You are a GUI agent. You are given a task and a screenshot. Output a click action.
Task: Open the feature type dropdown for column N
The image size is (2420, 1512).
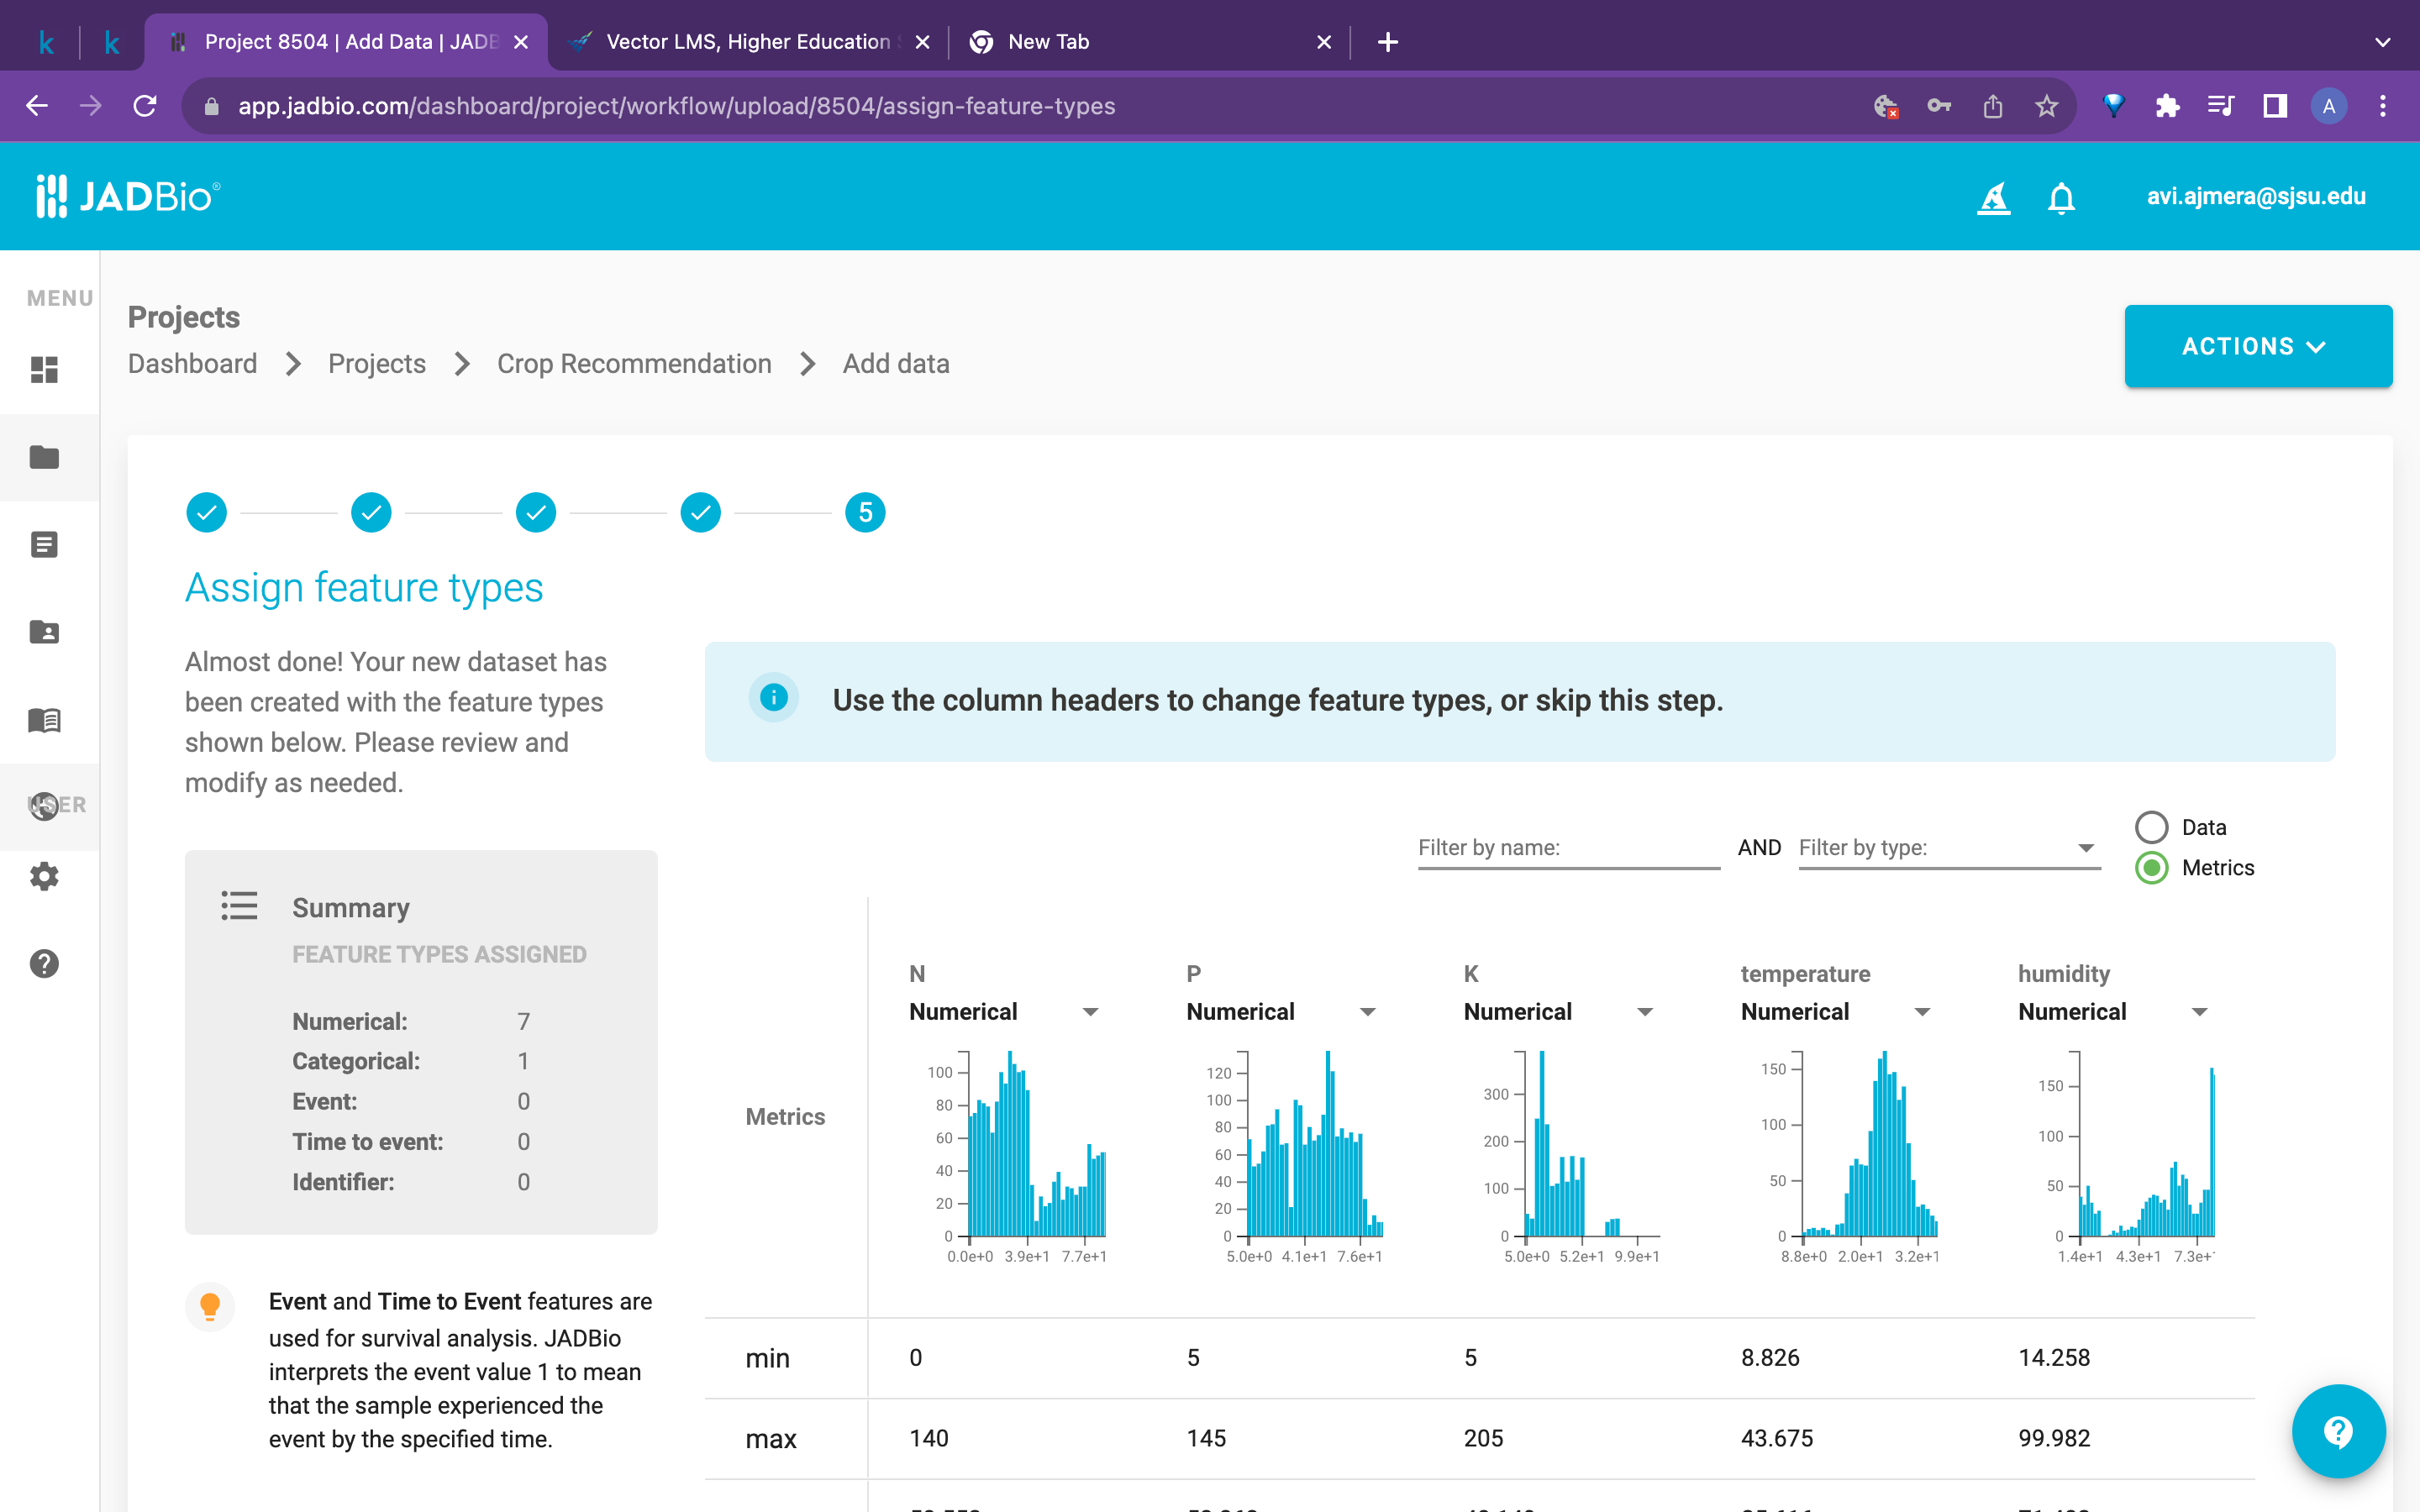(x=1091, y=1011)
